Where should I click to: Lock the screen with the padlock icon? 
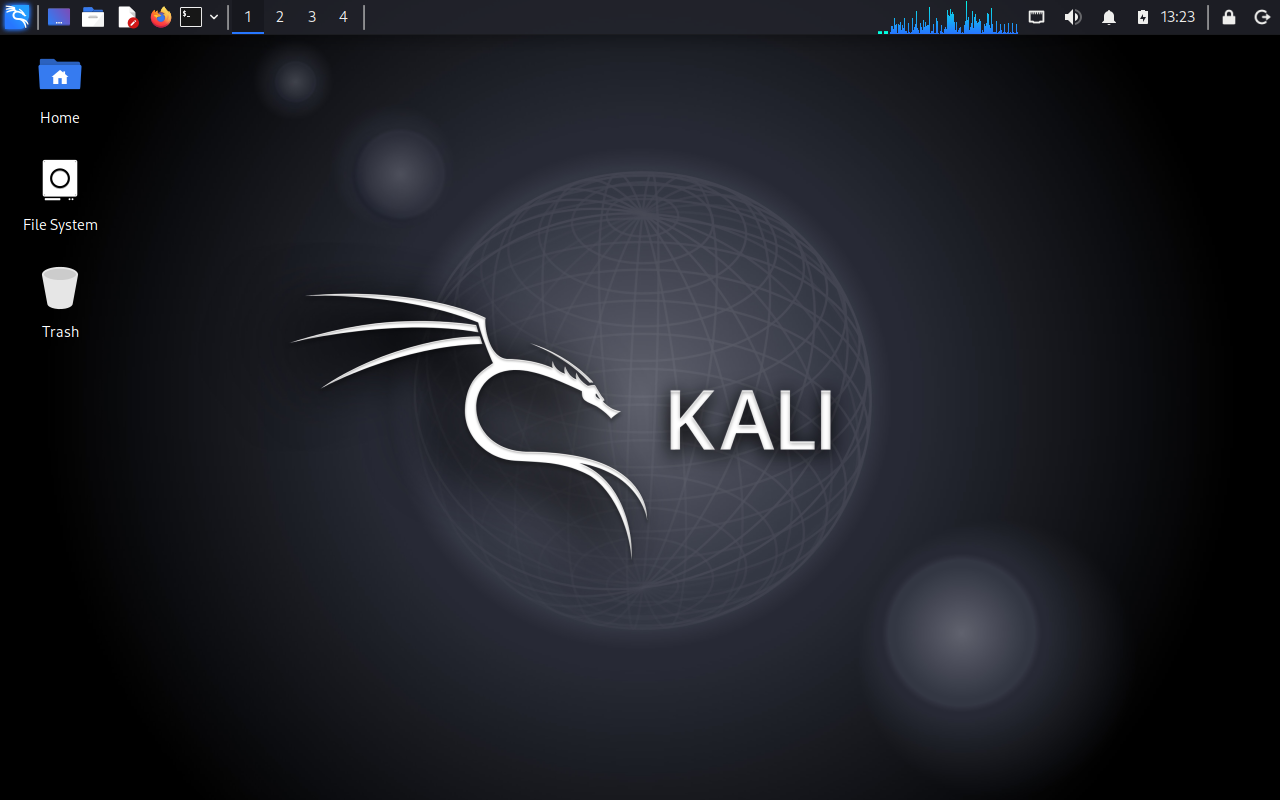click(1229, 17)
